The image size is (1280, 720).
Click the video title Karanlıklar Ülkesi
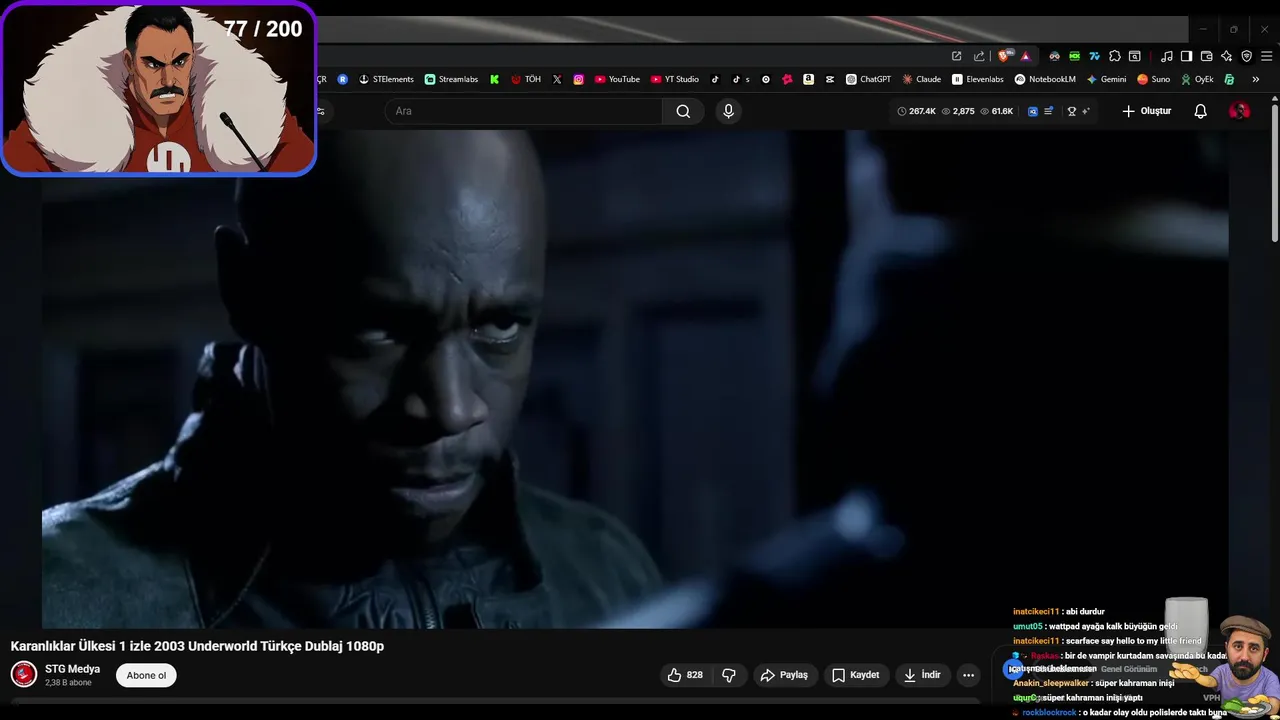197,646
